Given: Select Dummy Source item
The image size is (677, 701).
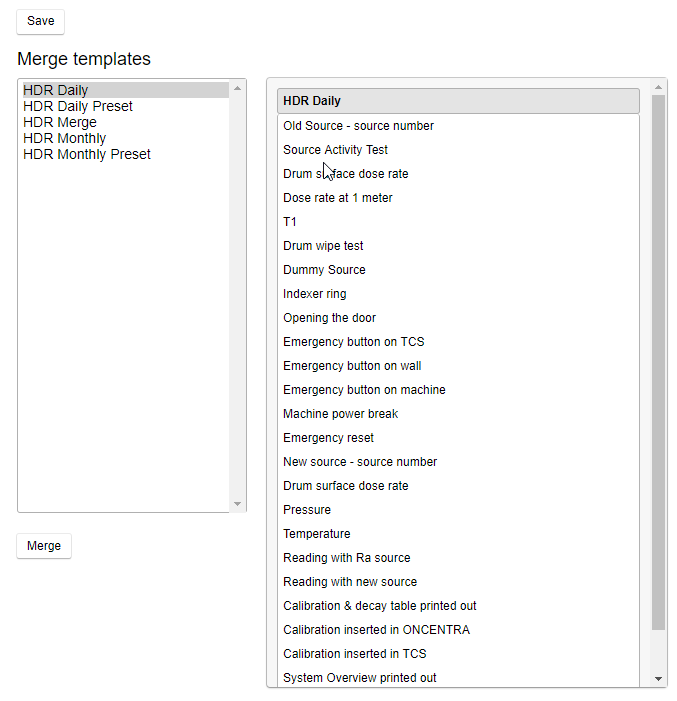Looking at the screenshot, I should [458, 270].
